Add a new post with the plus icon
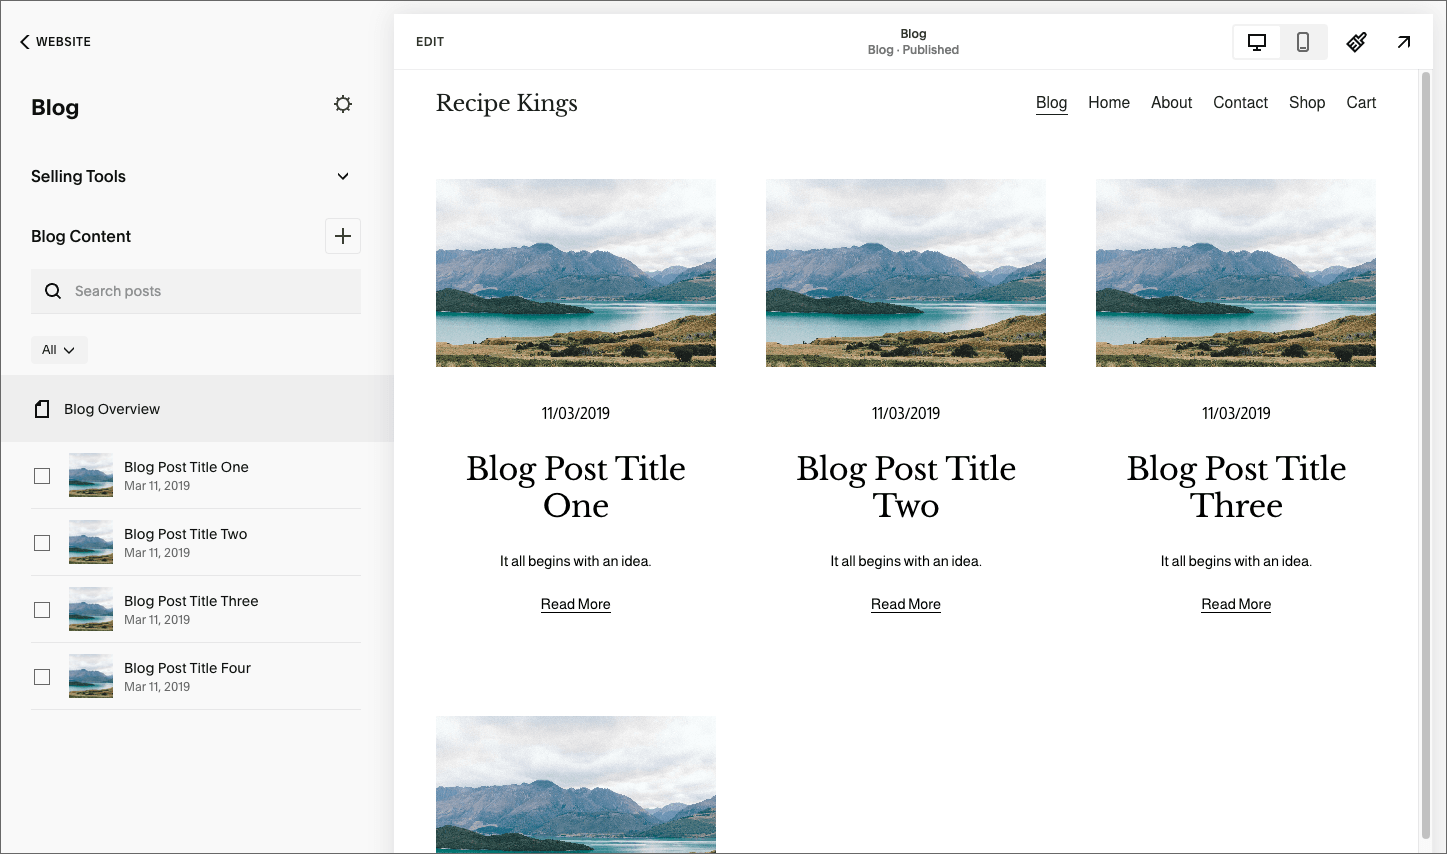This screenshot has height=854, width=1447. click(x=343, y=236)
